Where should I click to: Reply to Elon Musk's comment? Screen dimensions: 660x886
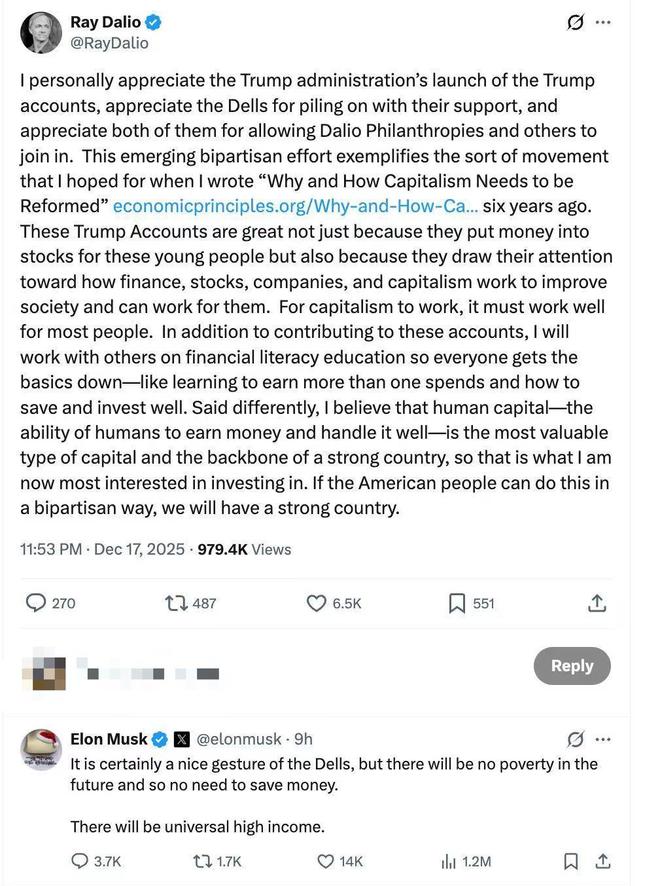pos(81,861)
